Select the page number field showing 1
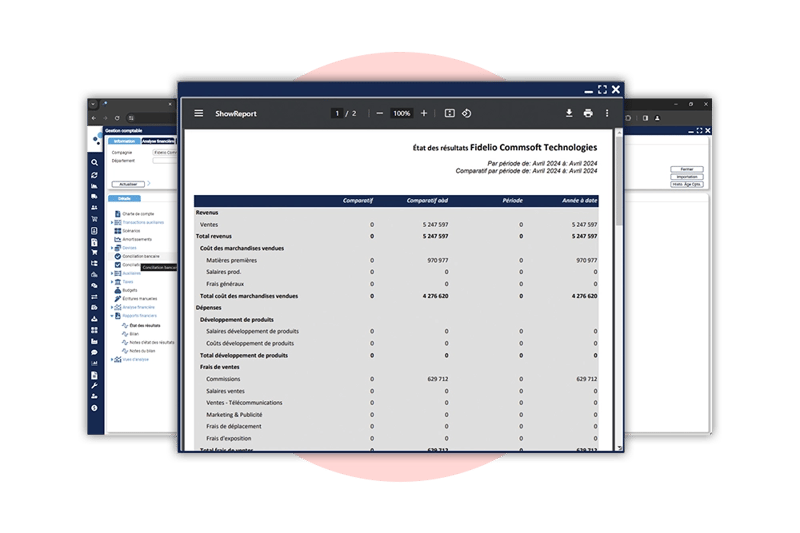Screen dimensions: 800x533 [337, 113]
